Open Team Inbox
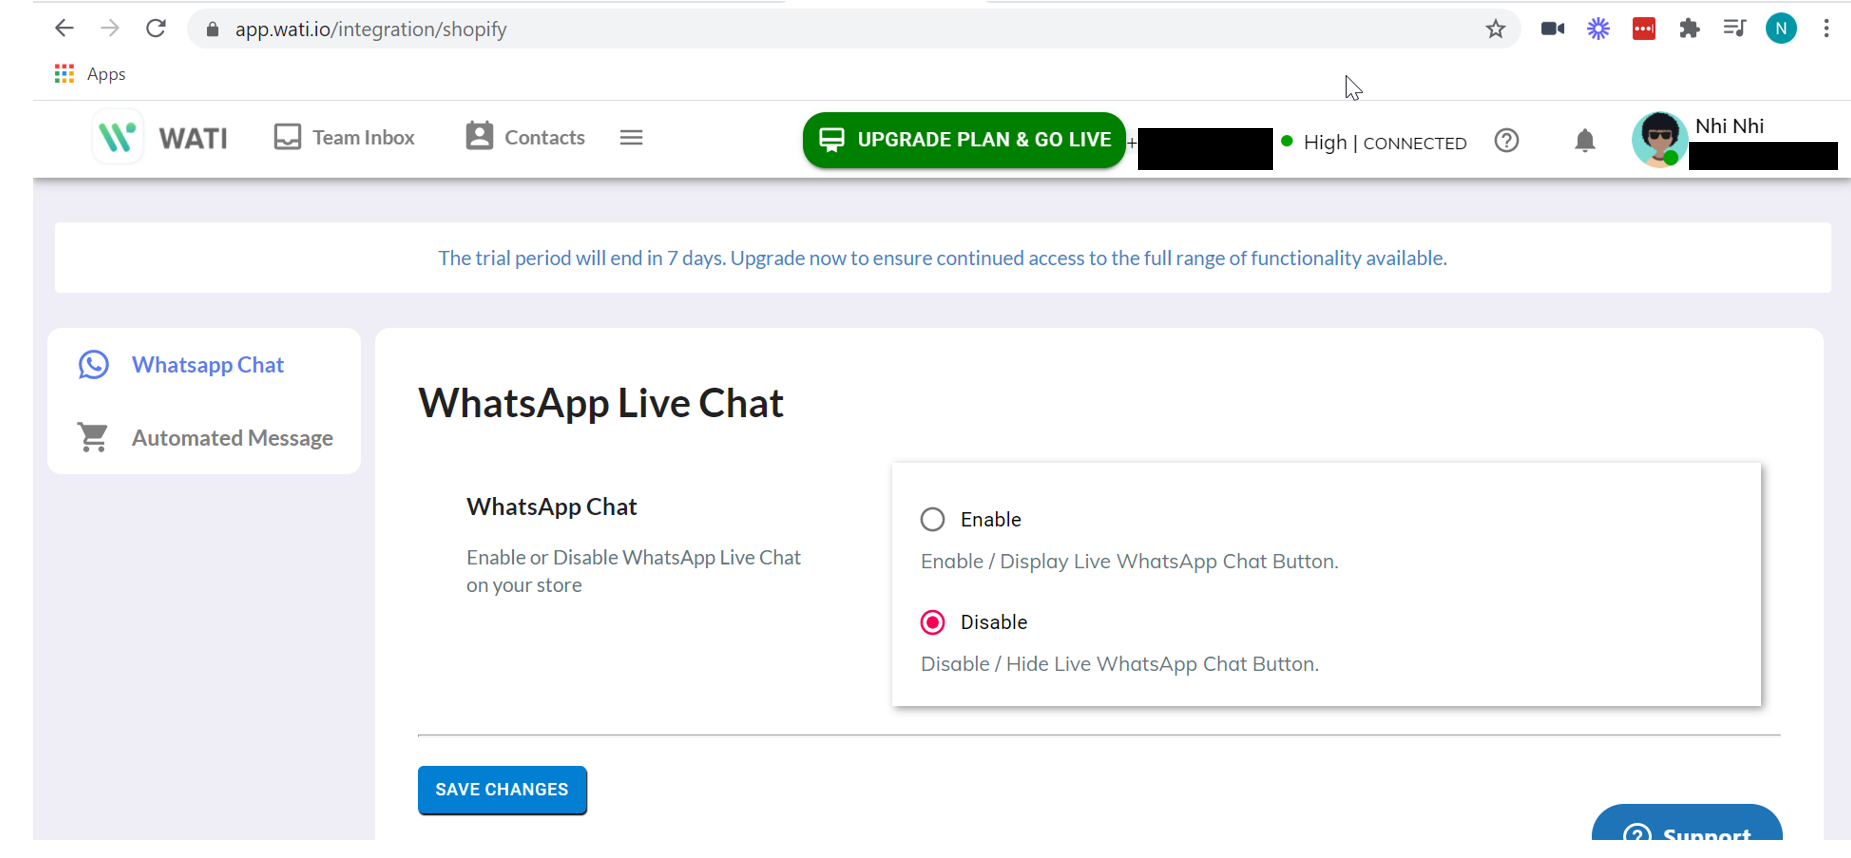 (x=344, y=137)
